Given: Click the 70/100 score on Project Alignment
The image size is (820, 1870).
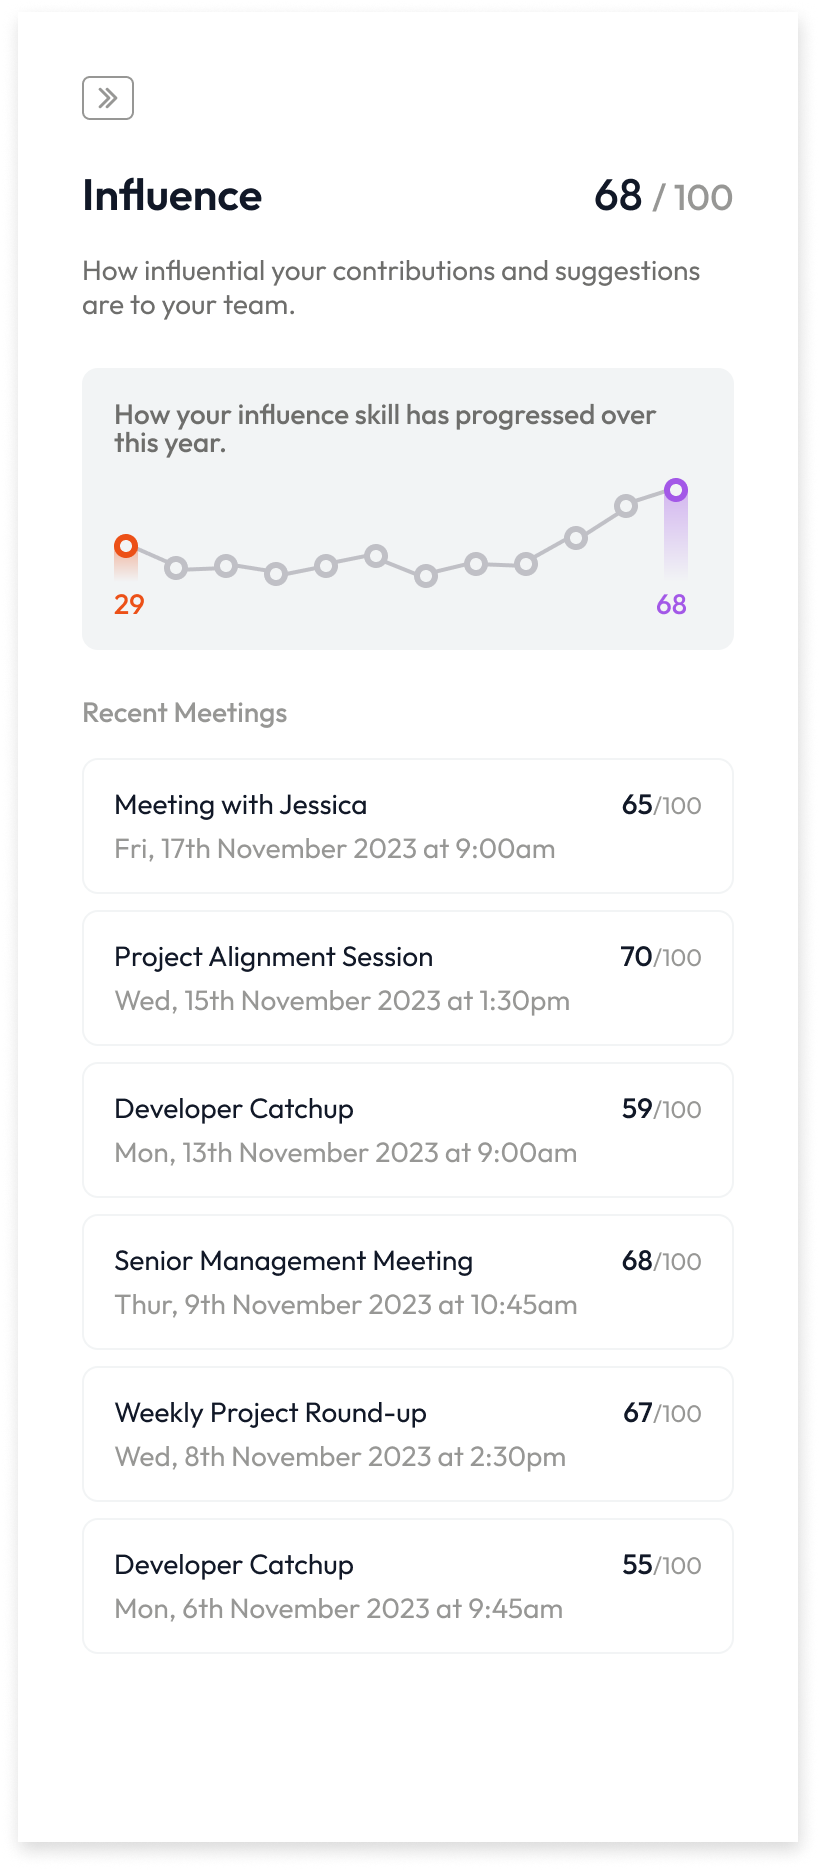Looking at the screenshot, I should [661, 957].
